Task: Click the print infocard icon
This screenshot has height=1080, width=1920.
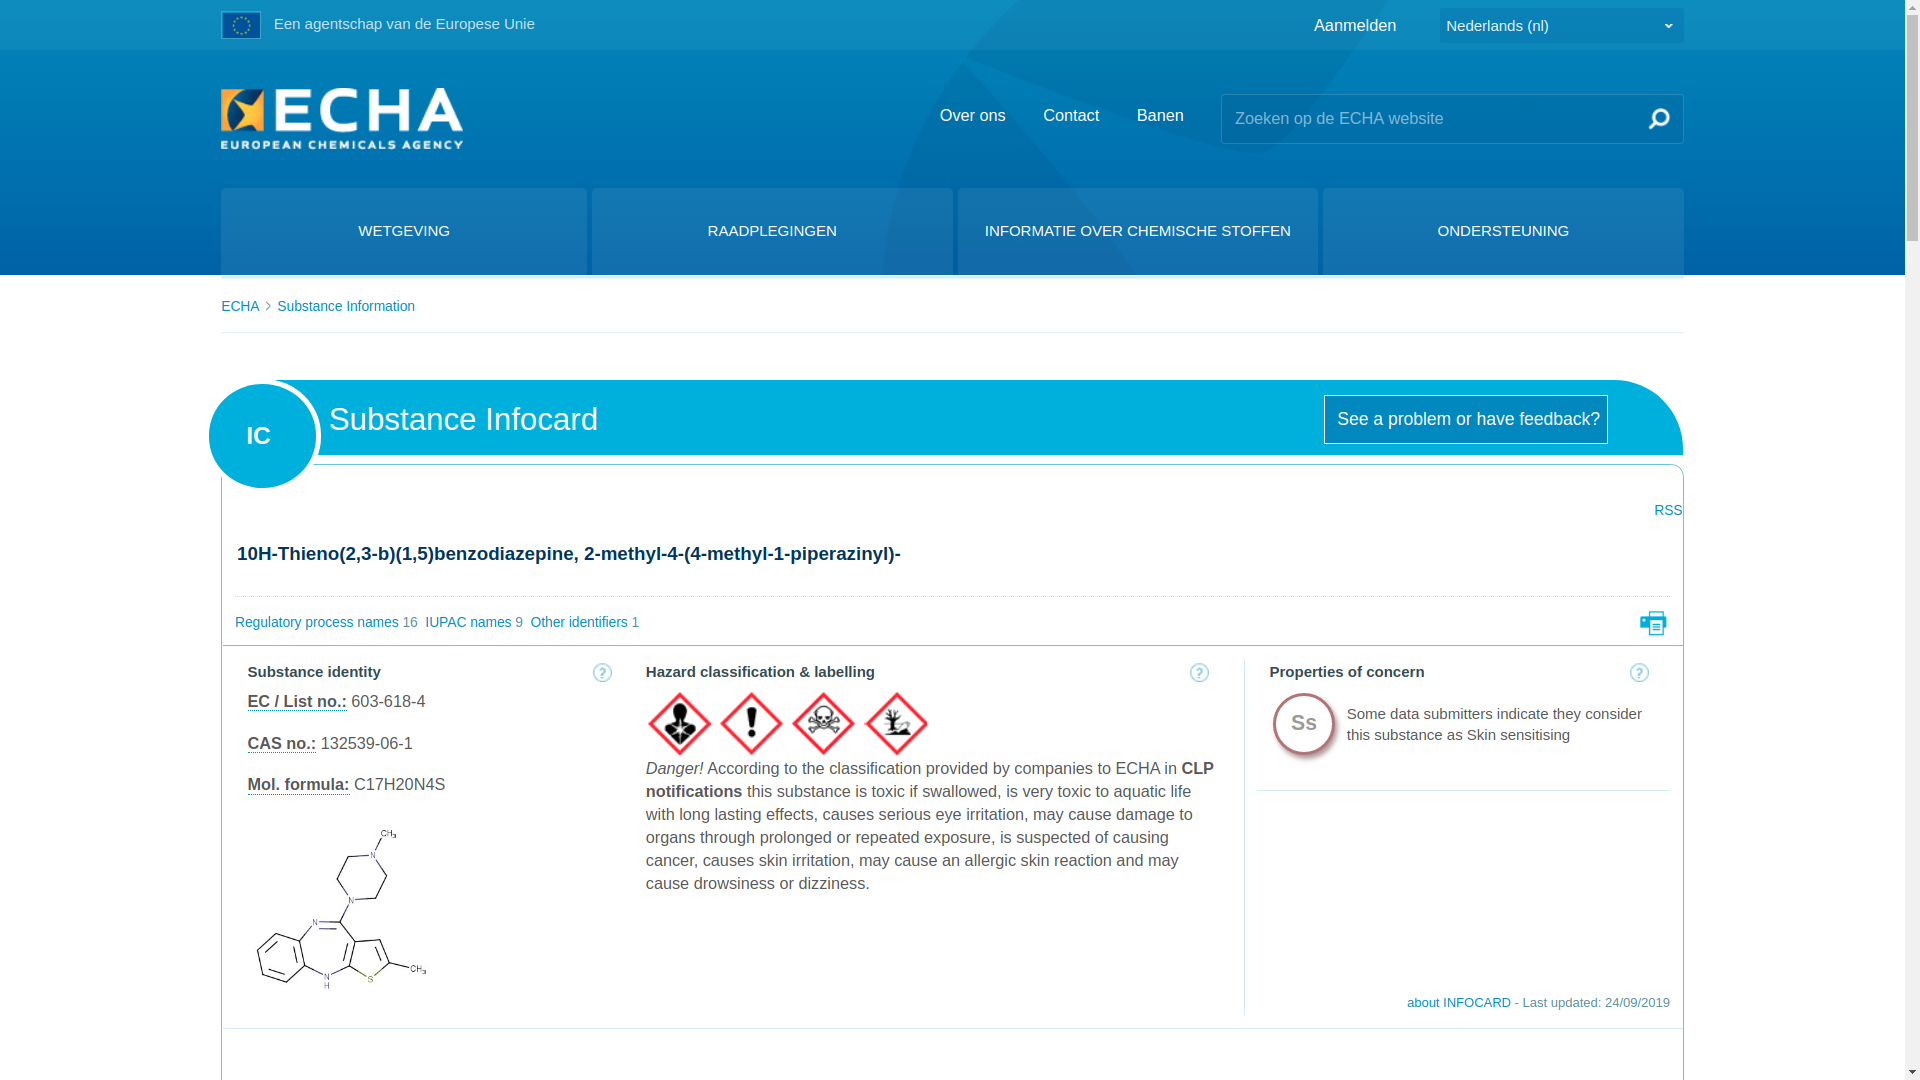Action: [1653, 623]
